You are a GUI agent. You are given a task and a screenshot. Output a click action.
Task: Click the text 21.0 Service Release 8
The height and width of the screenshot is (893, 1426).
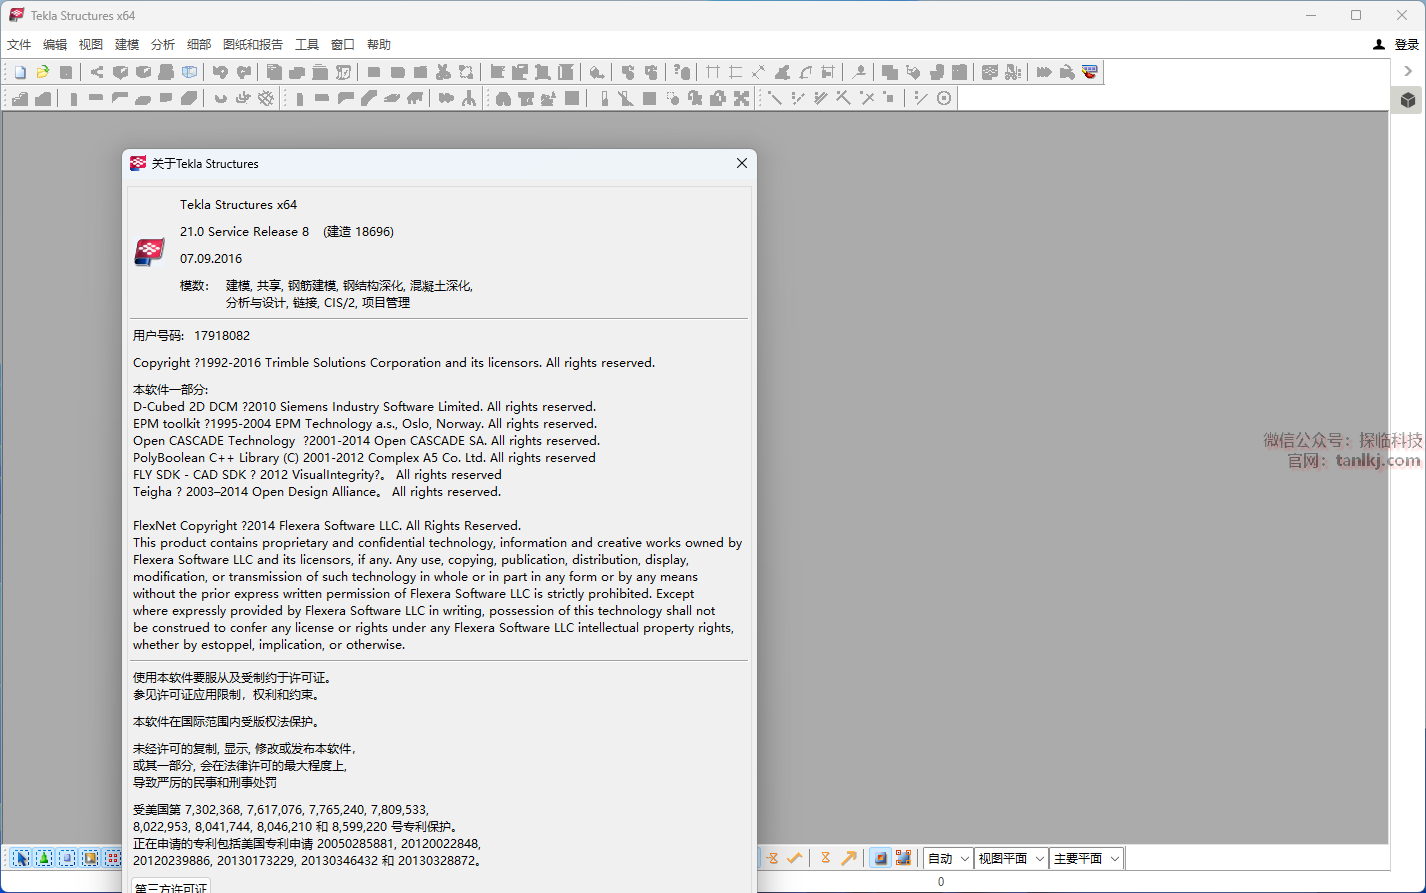[245, 232]
